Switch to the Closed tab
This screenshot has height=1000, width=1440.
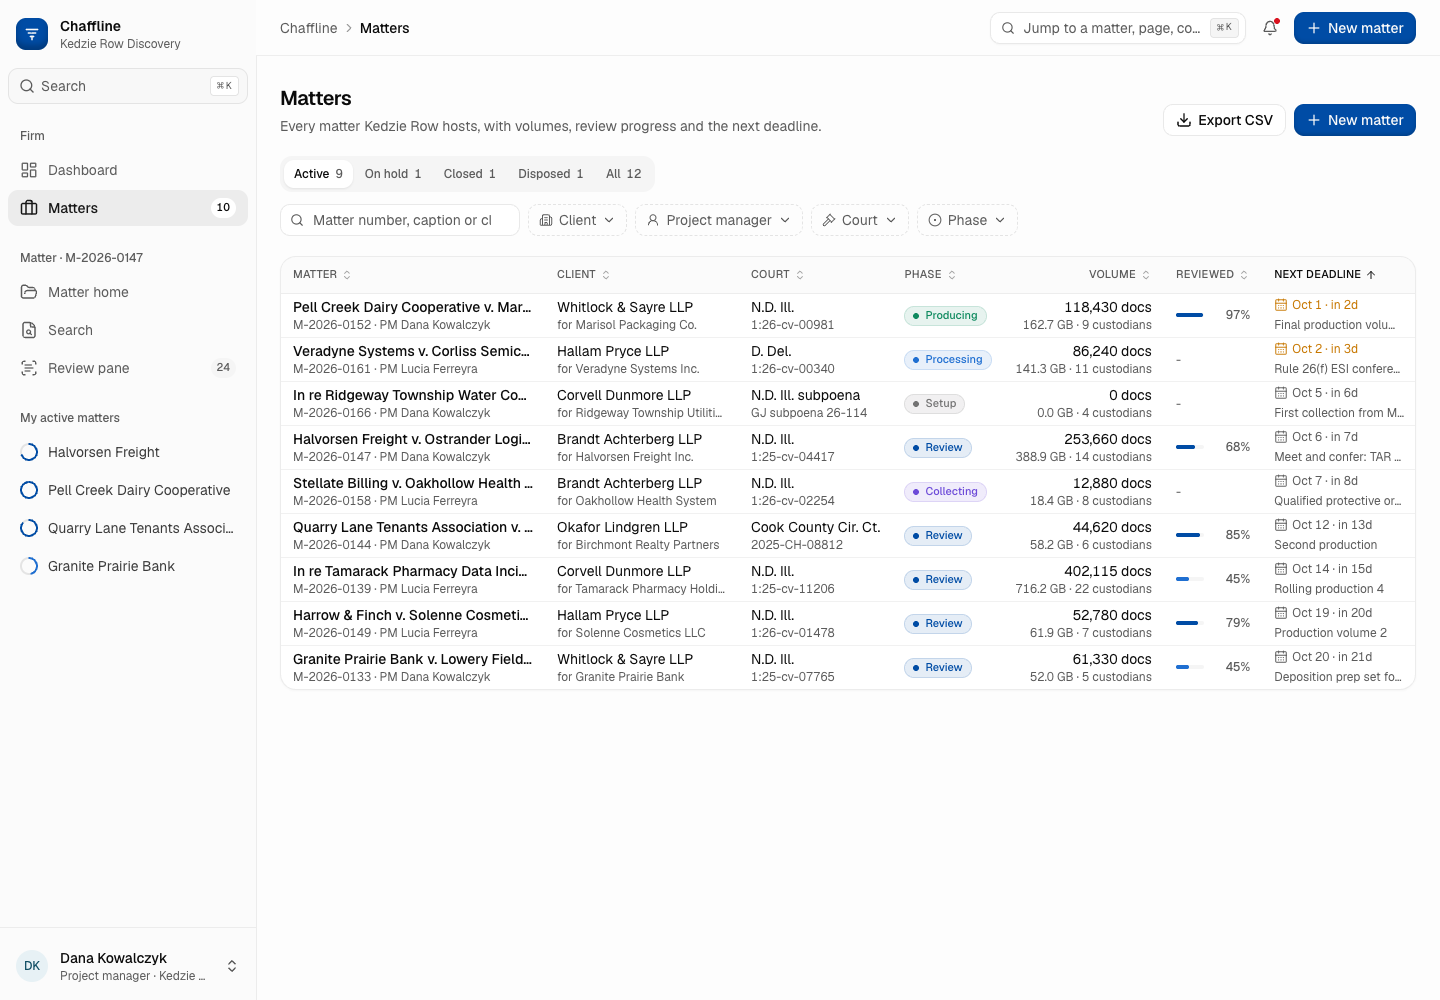pos(470,174)
